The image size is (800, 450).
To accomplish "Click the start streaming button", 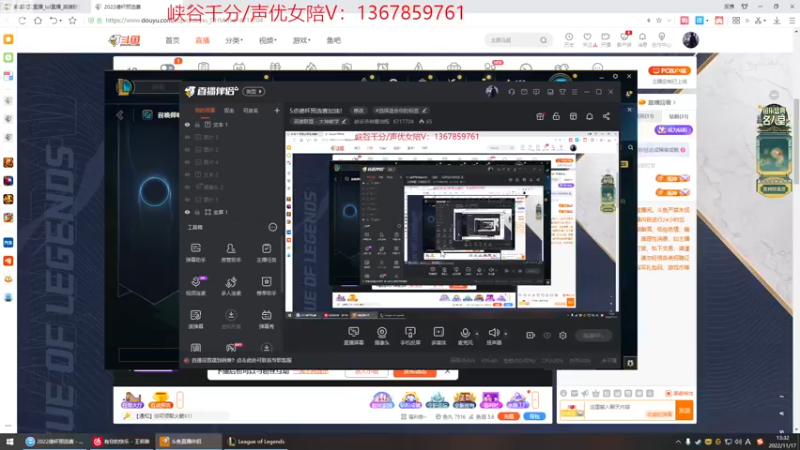I will click(x=594, y=336).
